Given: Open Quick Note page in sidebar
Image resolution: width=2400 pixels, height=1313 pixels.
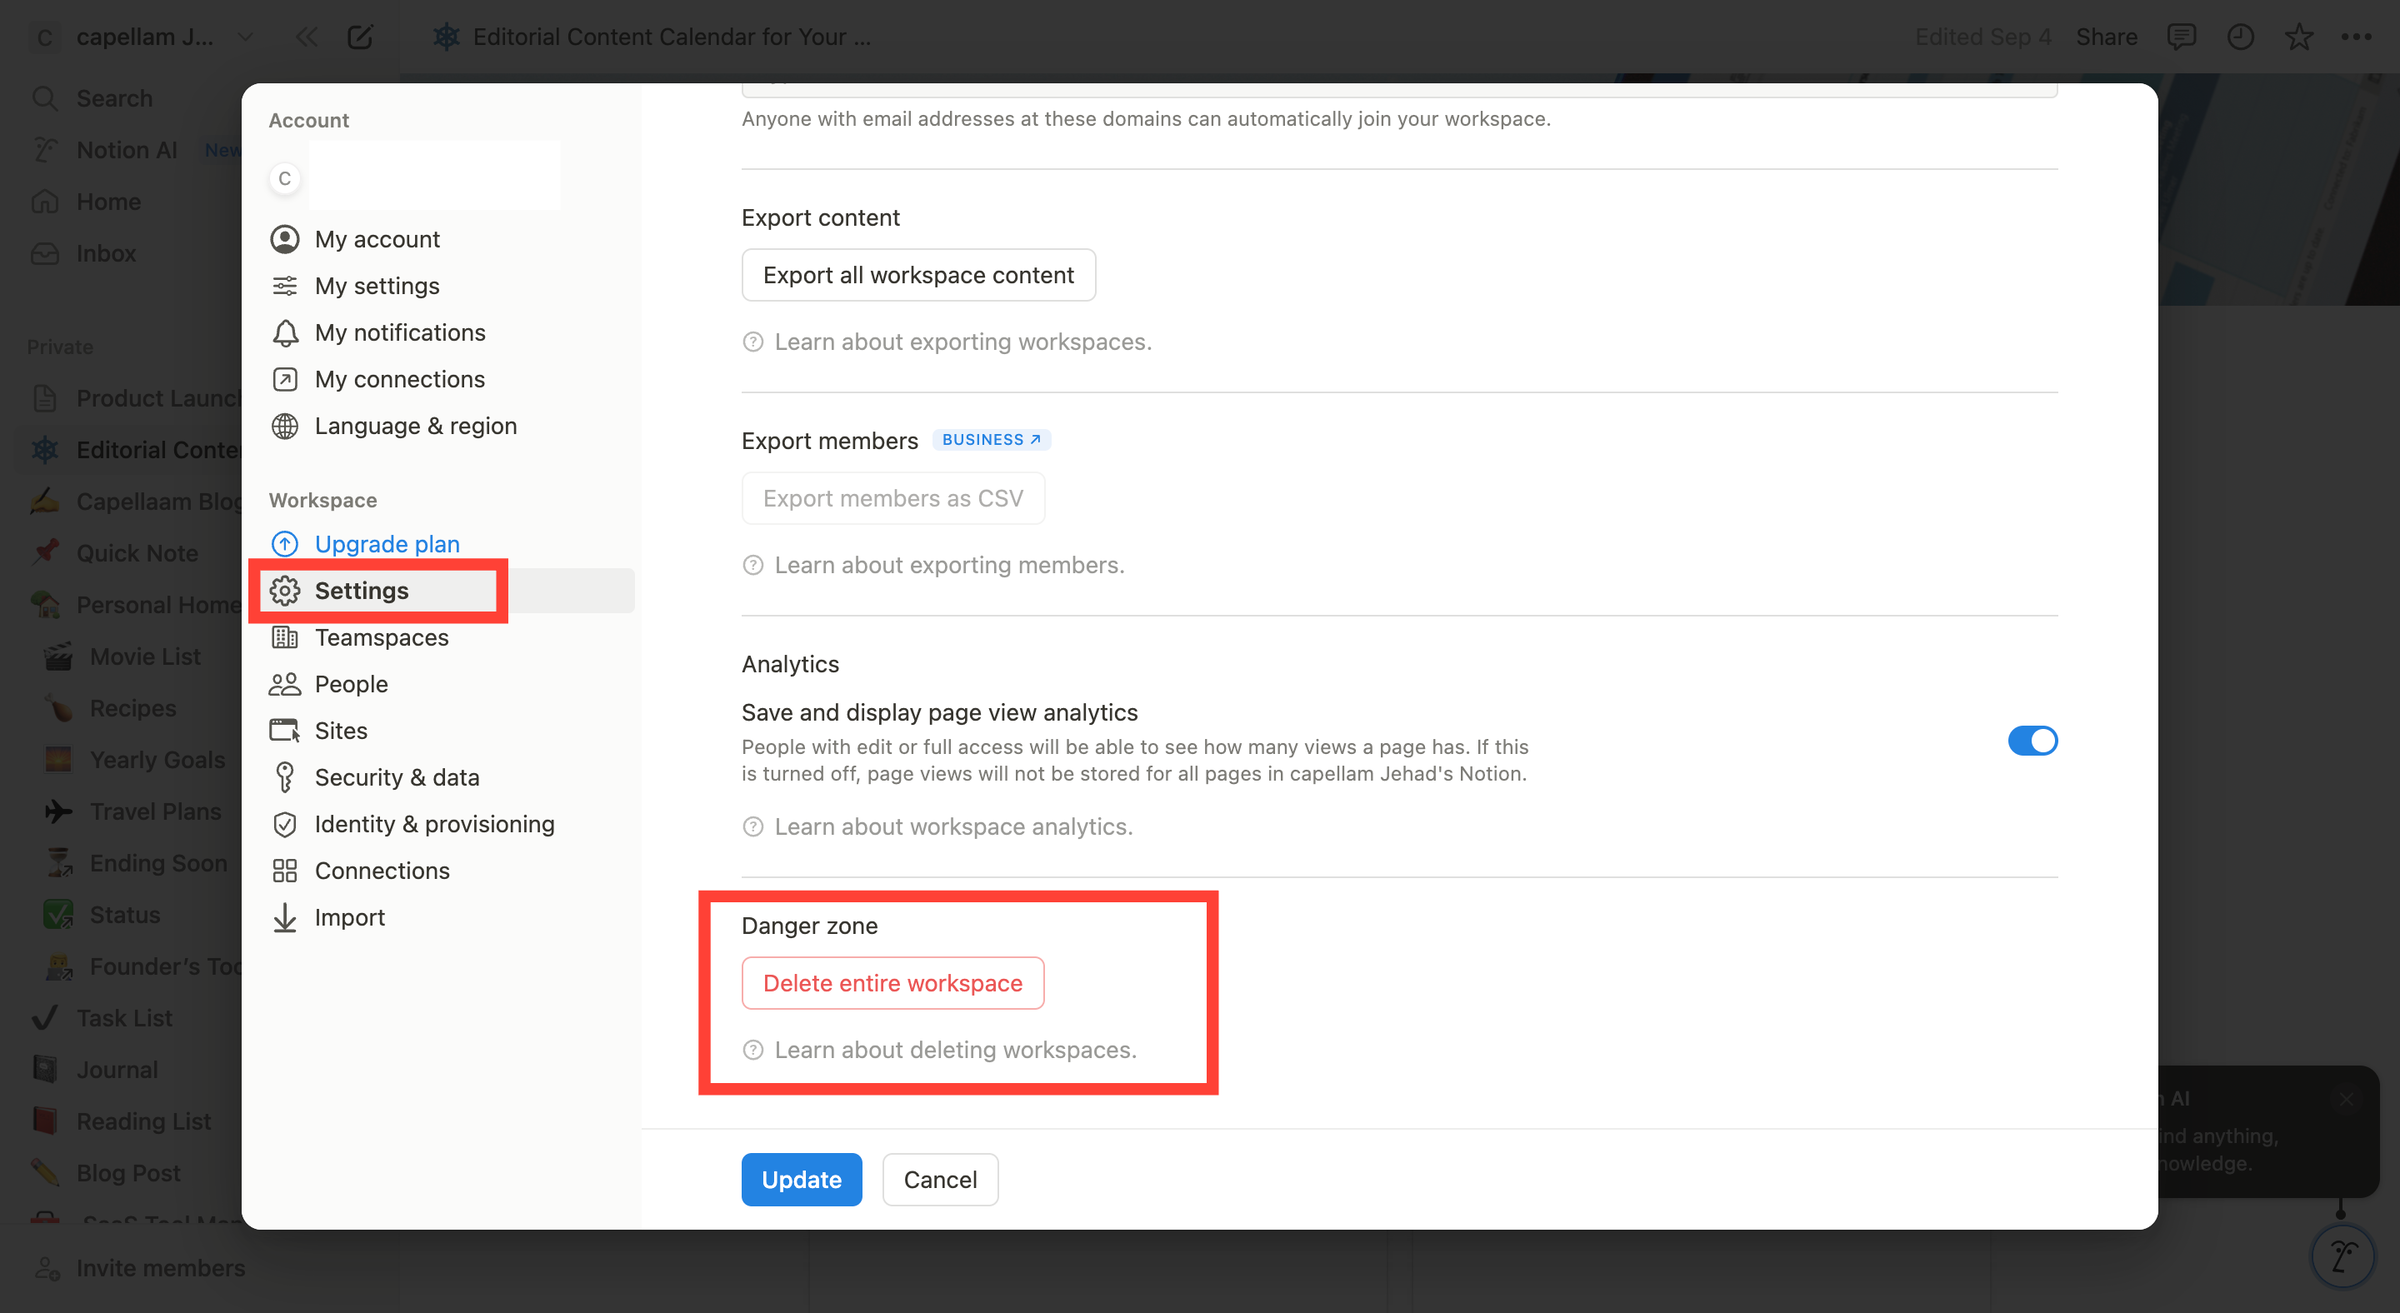Looking at the screenshot, I should pyautogui.click(x=137, y=553).
